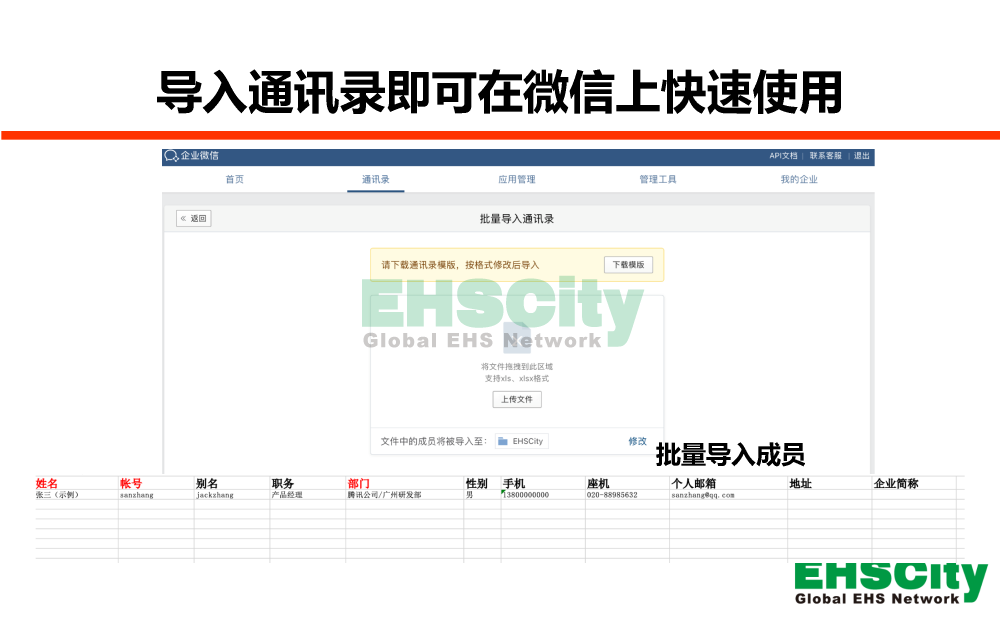Click 退出 to log out
This screenshot has width=1000, height=625.
(x=862, y=156)
